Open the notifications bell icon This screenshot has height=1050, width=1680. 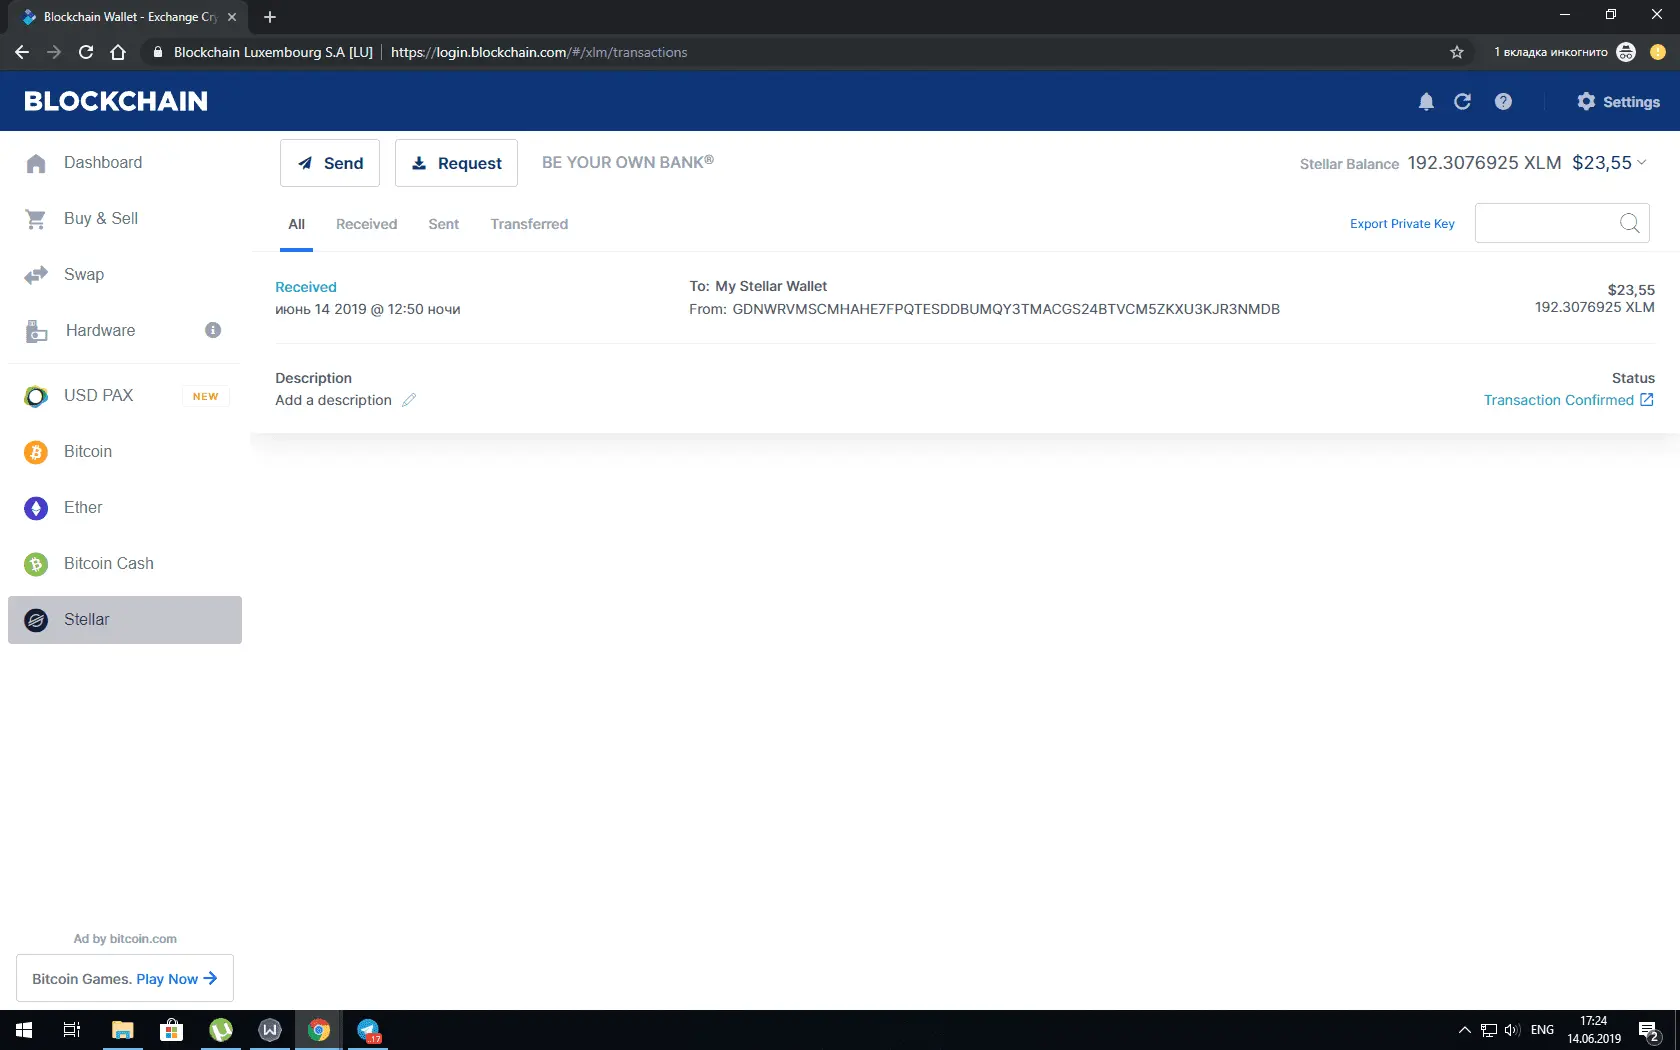[x=1426, y=102]
